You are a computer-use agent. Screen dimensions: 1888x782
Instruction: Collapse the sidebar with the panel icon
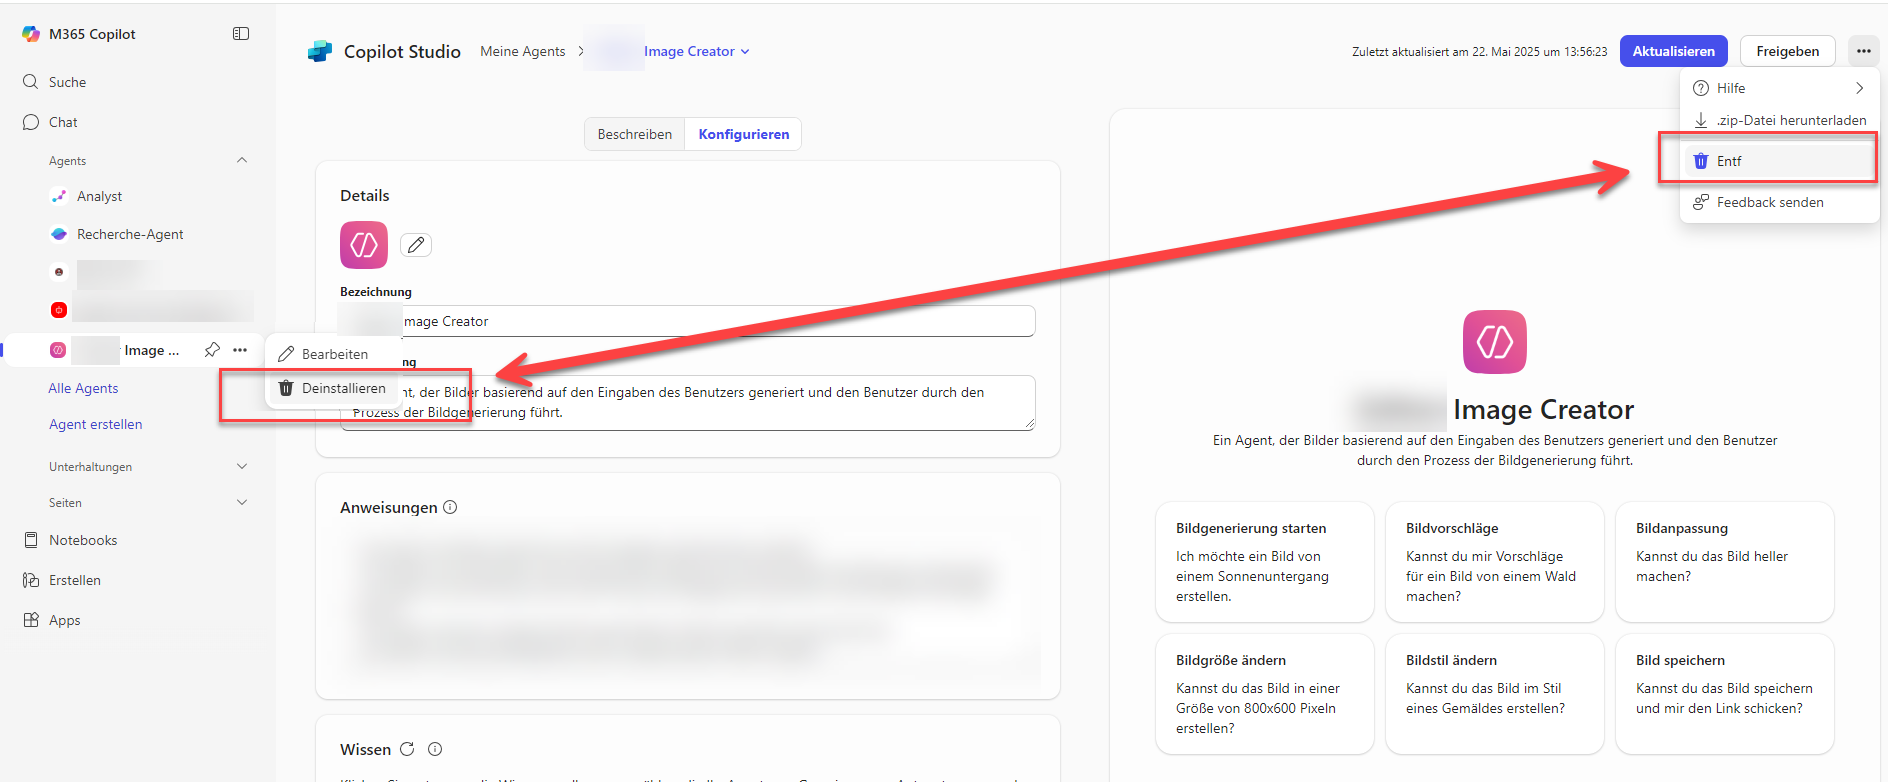[x=241, y=34]
